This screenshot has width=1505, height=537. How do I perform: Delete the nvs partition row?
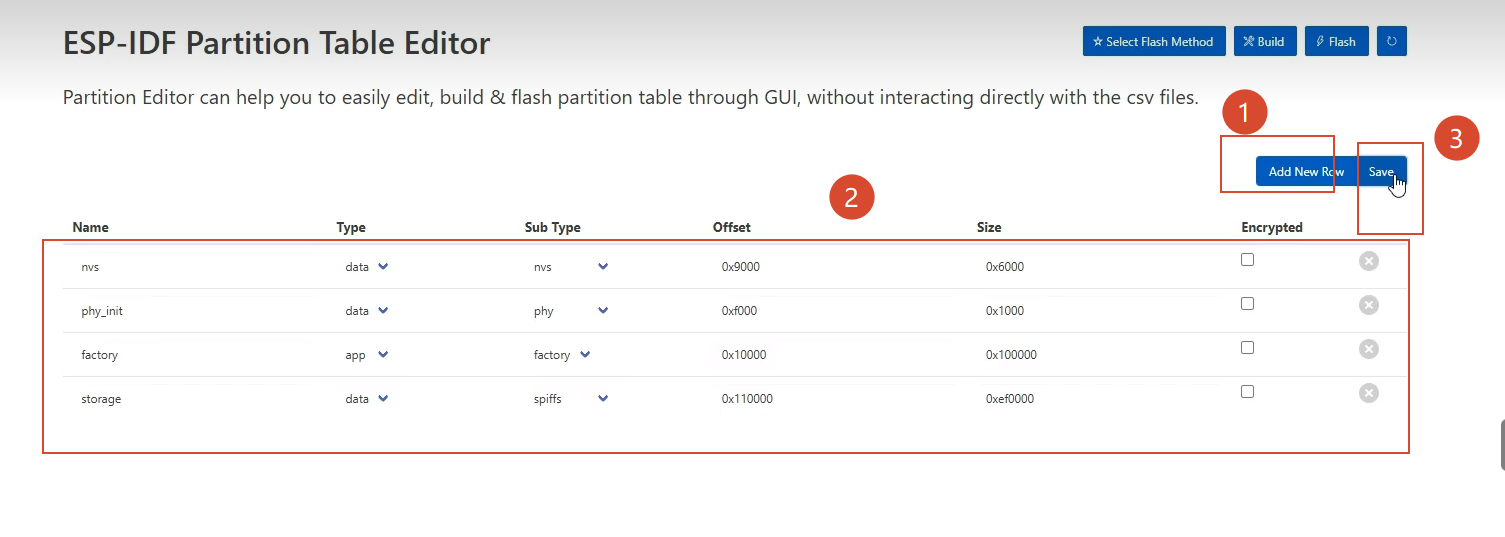1369,261
